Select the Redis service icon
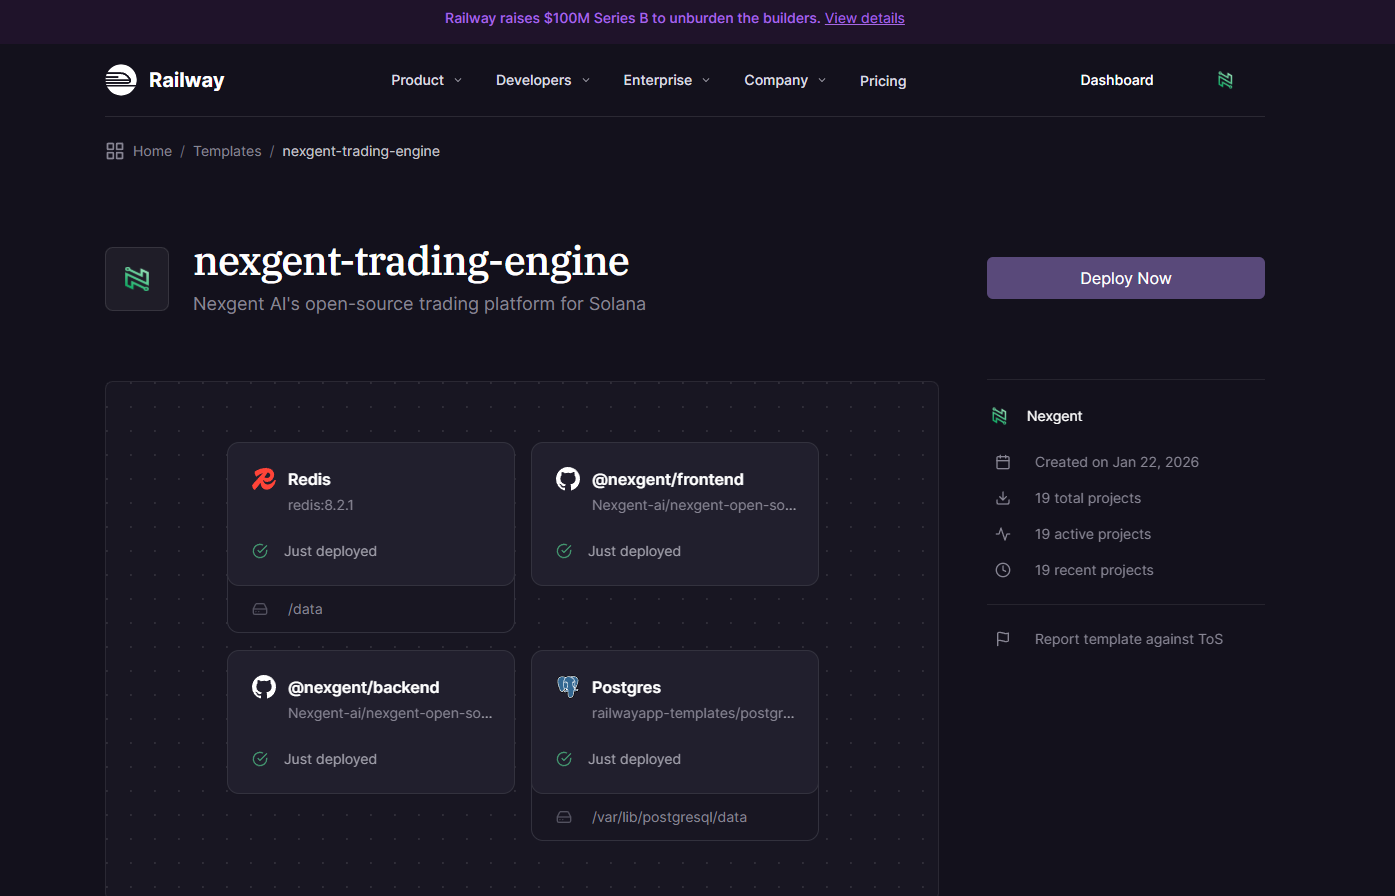The width and height of the screenshot is (1395, 896). (263, 479)
